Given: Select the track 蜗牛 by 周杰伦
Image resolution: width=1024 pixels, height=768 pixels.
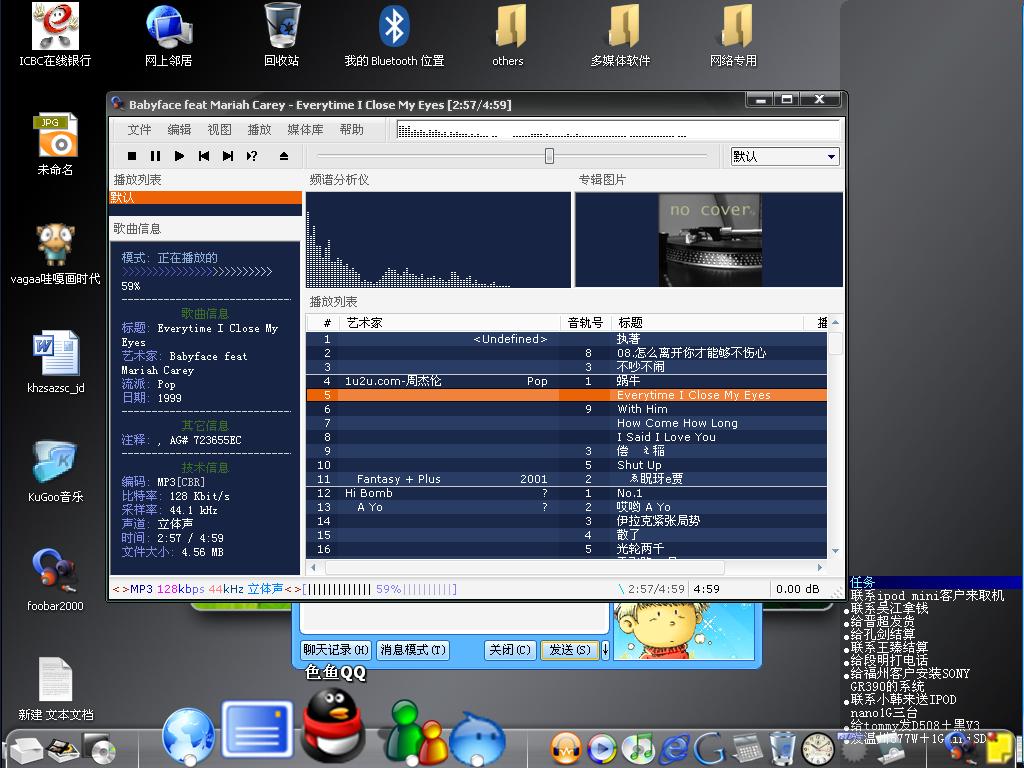Looking at the screenshot, I should tap(566, 381).
